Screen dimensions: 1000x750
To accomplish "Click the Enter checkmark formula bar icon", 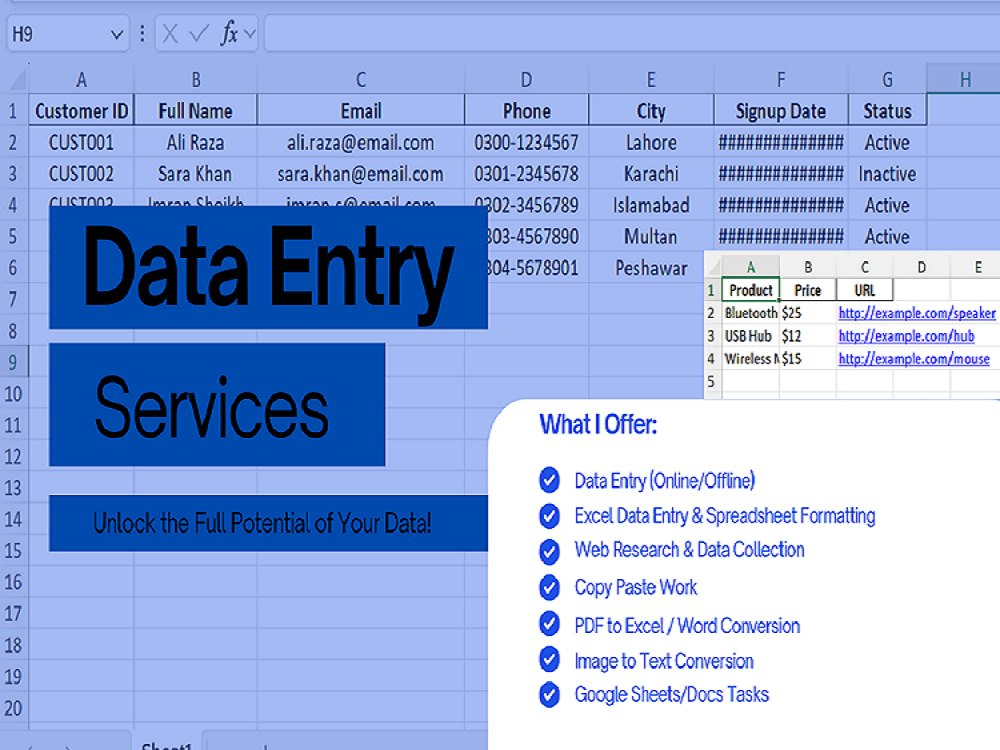I will (x=199, y=34).
